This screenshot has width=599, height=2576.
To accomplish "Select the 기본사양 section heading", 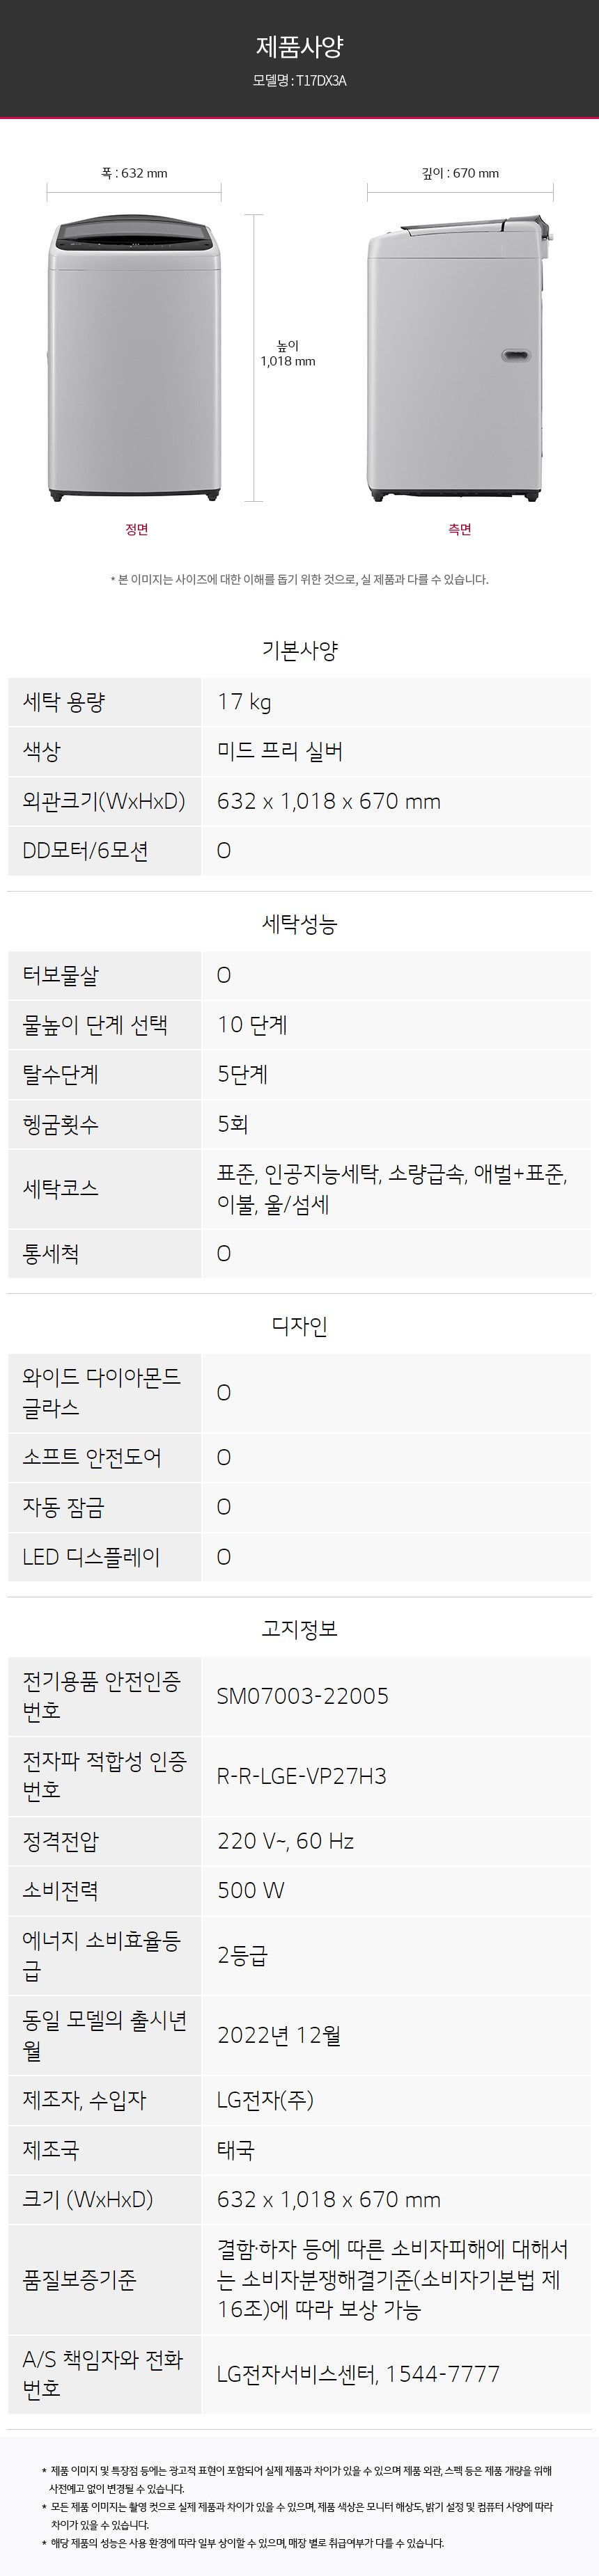I will coord(299,651).
